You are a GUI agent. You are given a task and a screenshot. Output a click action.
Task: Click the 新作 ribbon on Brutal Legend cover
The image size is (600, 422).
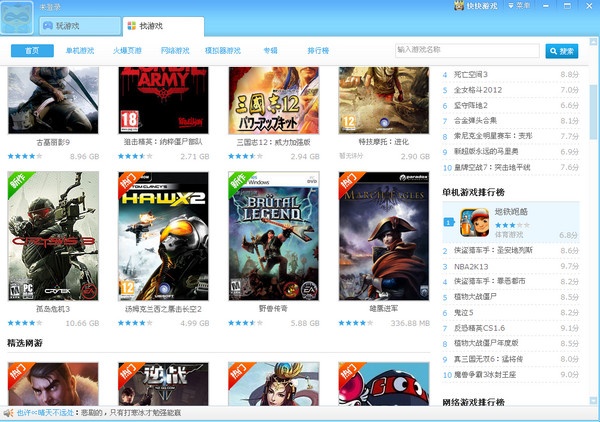coord(239,182)
